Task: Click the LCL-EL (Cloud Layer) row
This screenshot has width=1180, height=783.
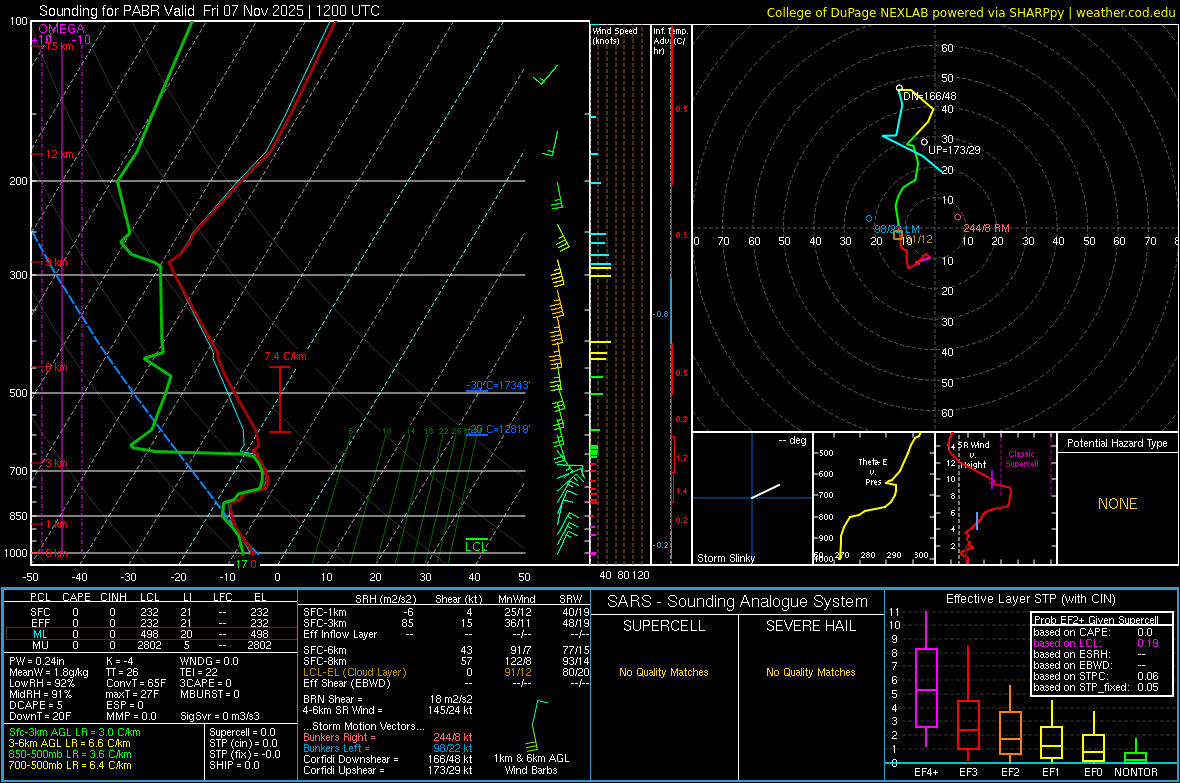Action: (x=446, y=672)
